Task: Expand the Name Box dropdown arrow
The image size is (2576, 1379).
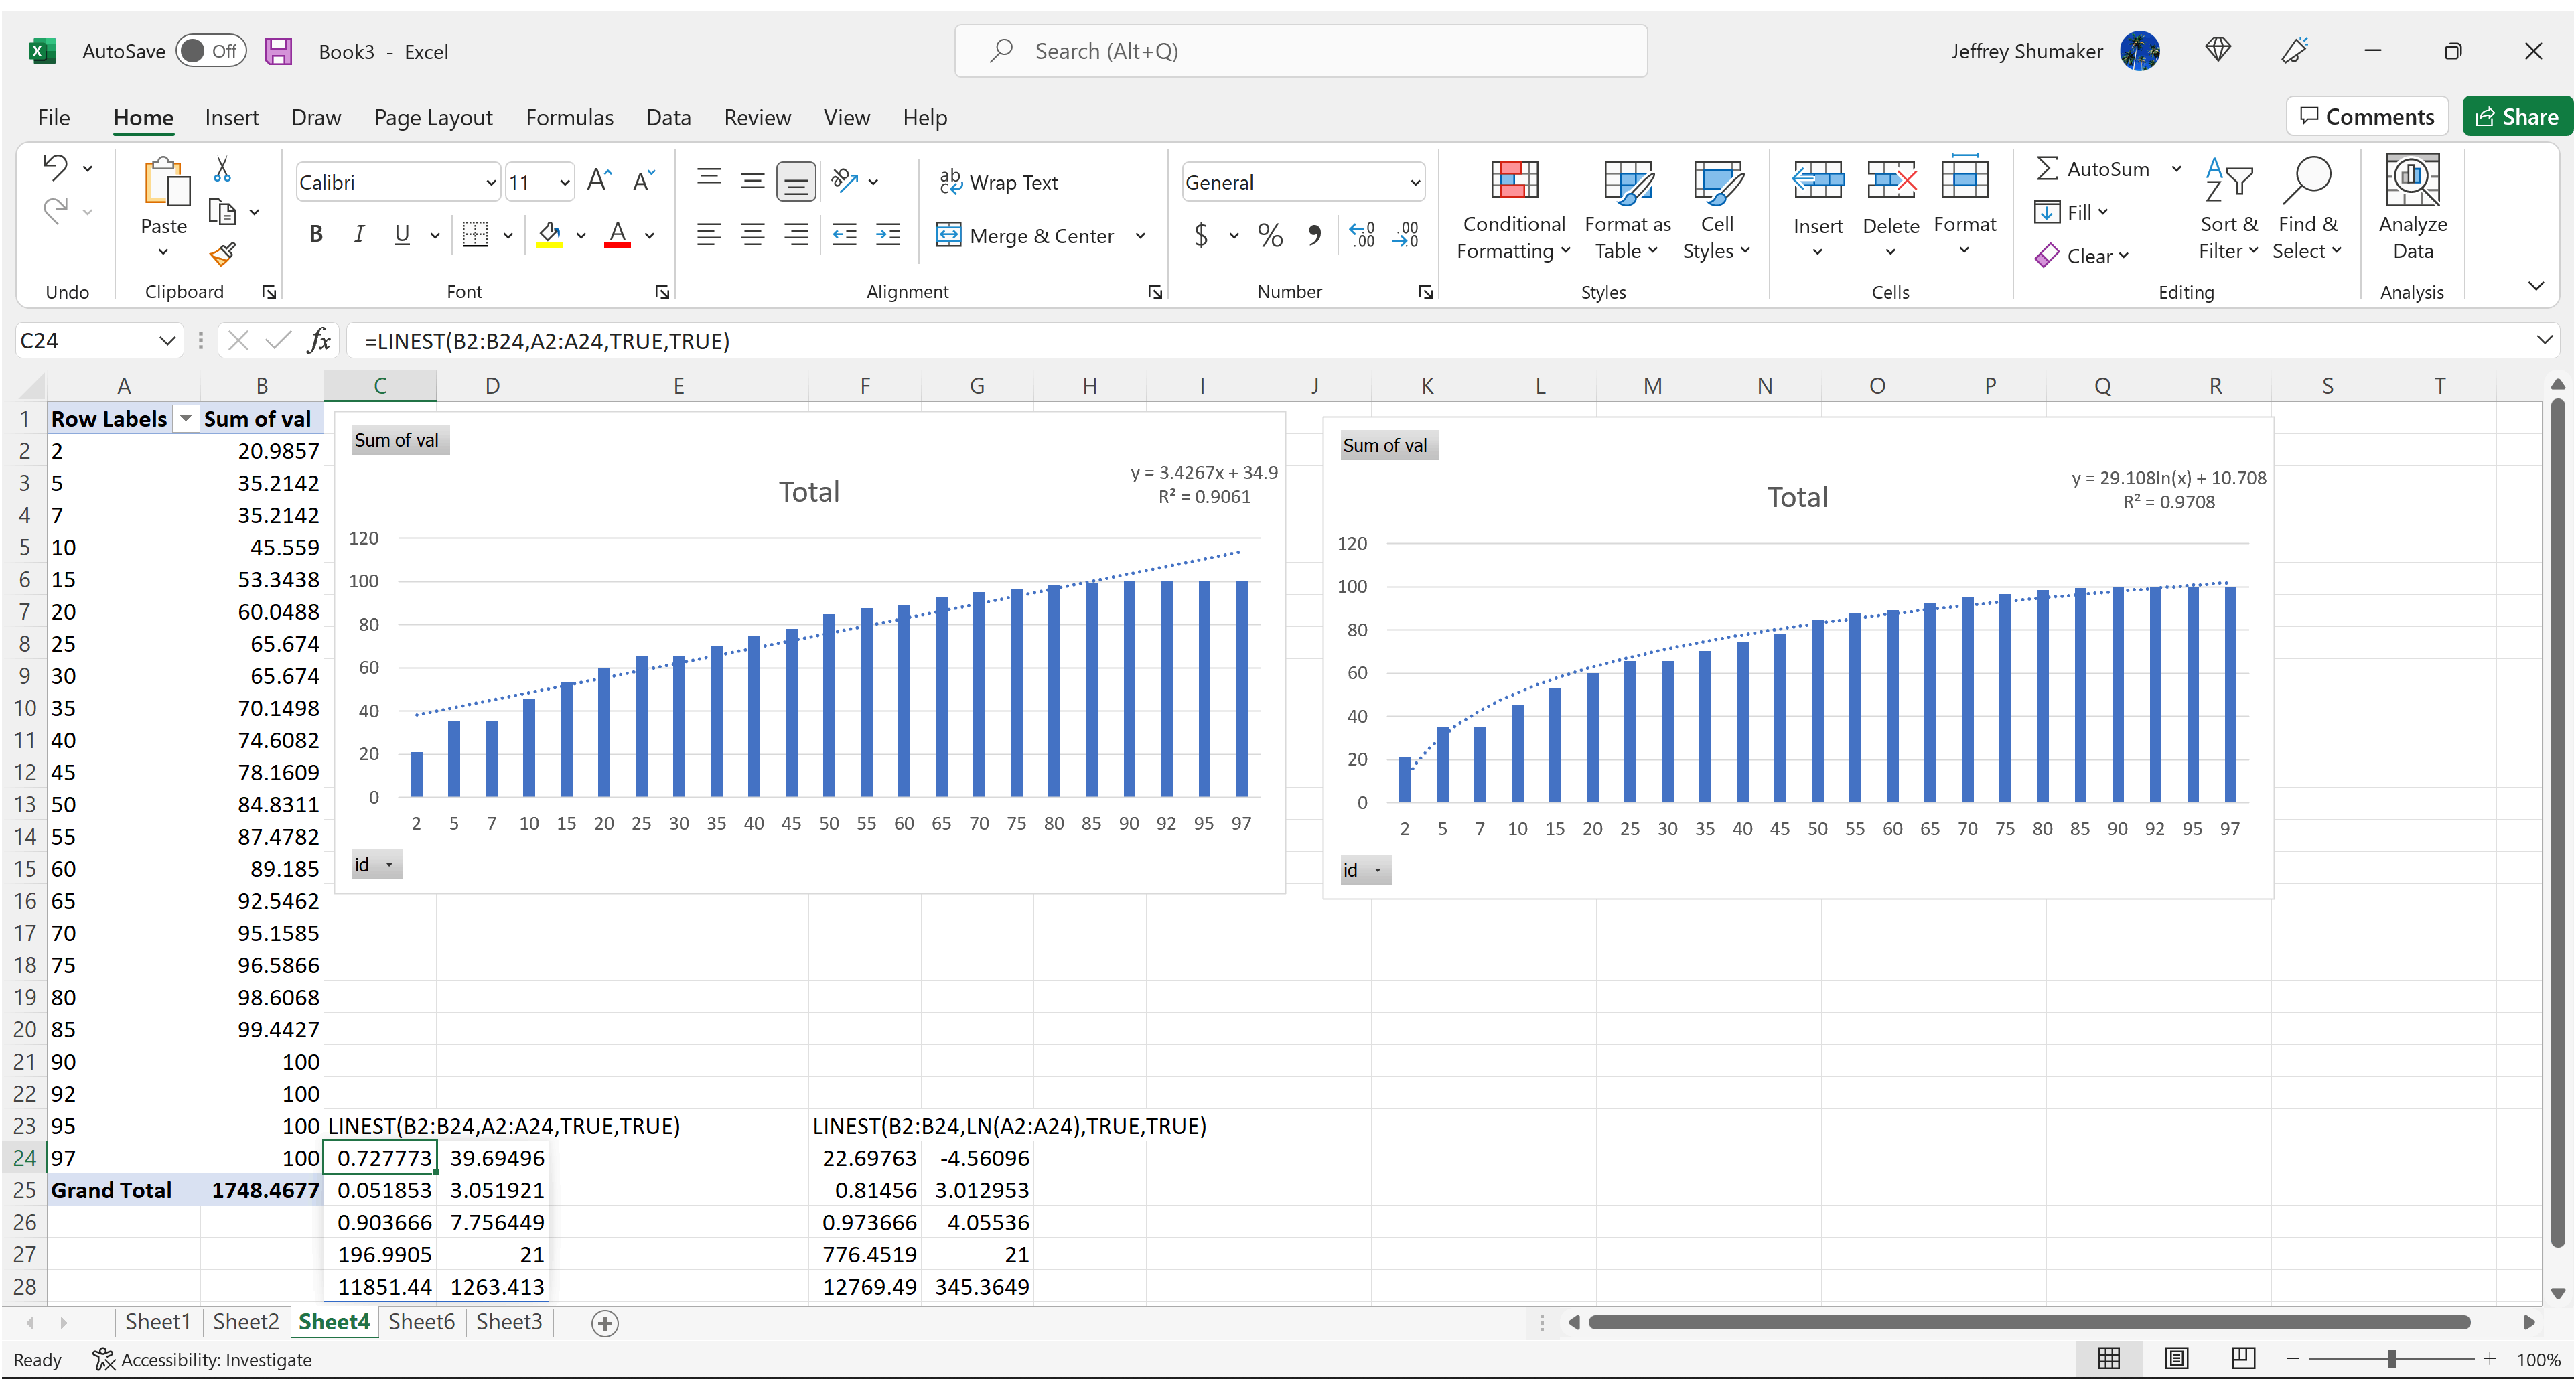Action: coord(167,340)
